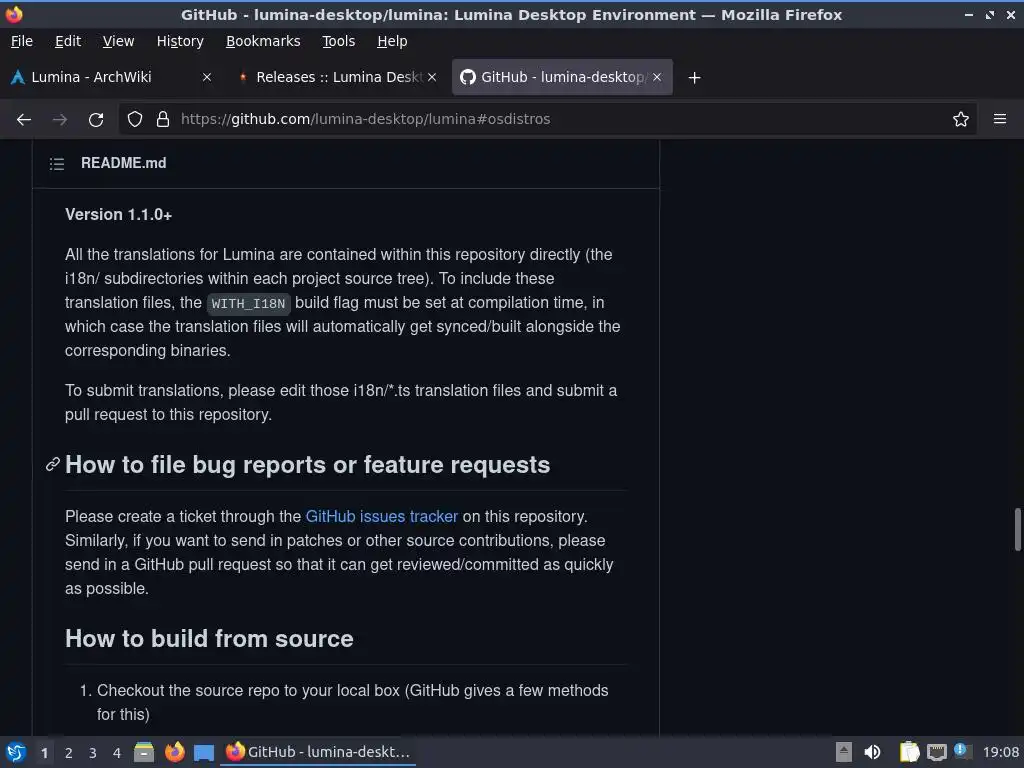Click the How to build from source heading
Screen dimensions: 1024x768
[209, 639]
